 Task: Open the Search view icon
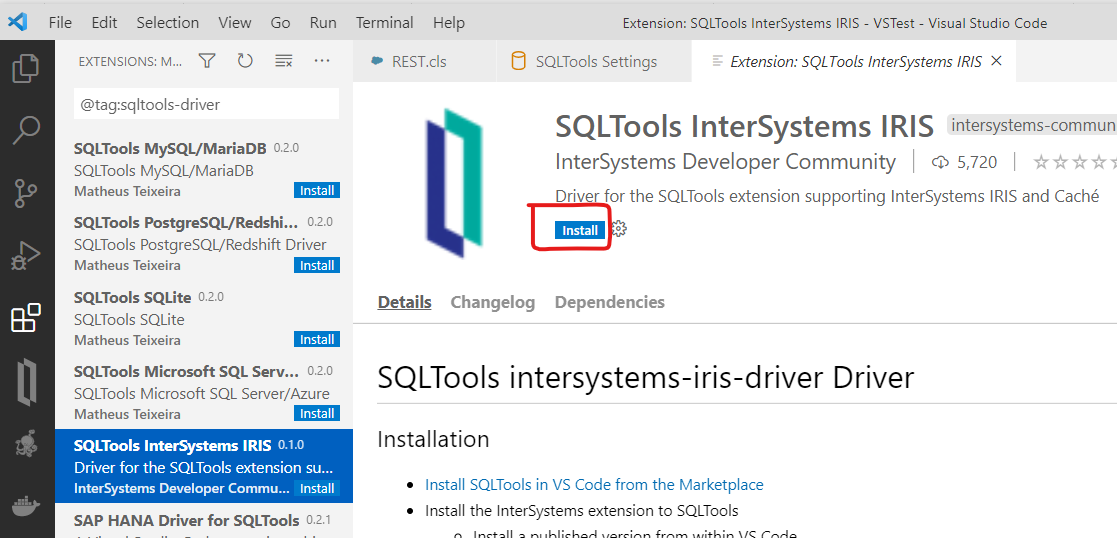click(x=26, y=130)
